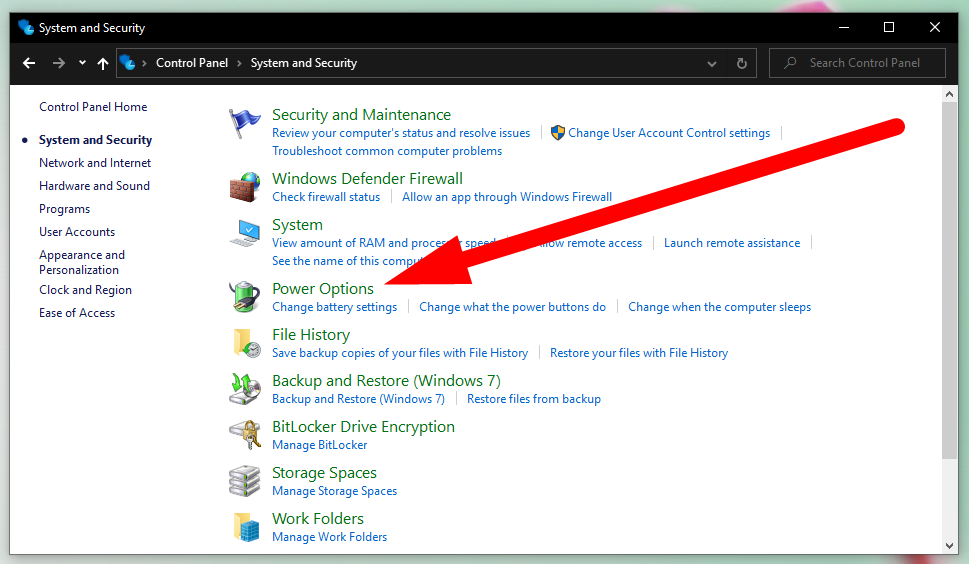Click the Storage Spaces drives icon
This screenshot has height=564, width=969.
(x=245, y=481)
